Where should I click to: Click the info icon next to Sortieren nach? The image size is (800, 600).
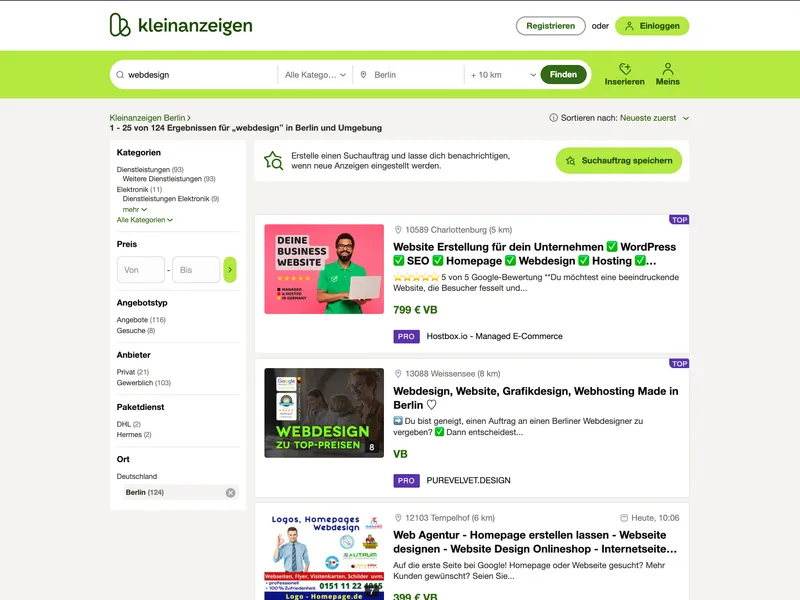point(553,118)
